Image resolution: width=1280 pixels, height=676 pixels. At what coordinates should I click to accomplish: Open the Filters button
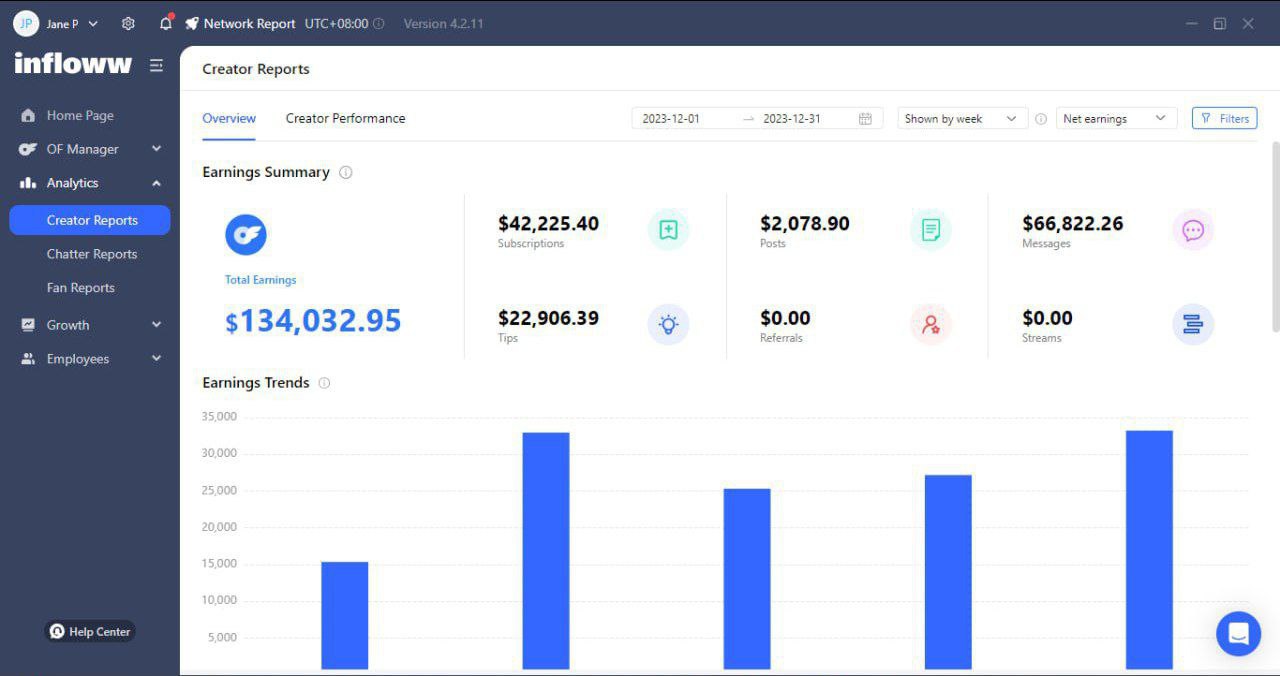[1224, 118]
